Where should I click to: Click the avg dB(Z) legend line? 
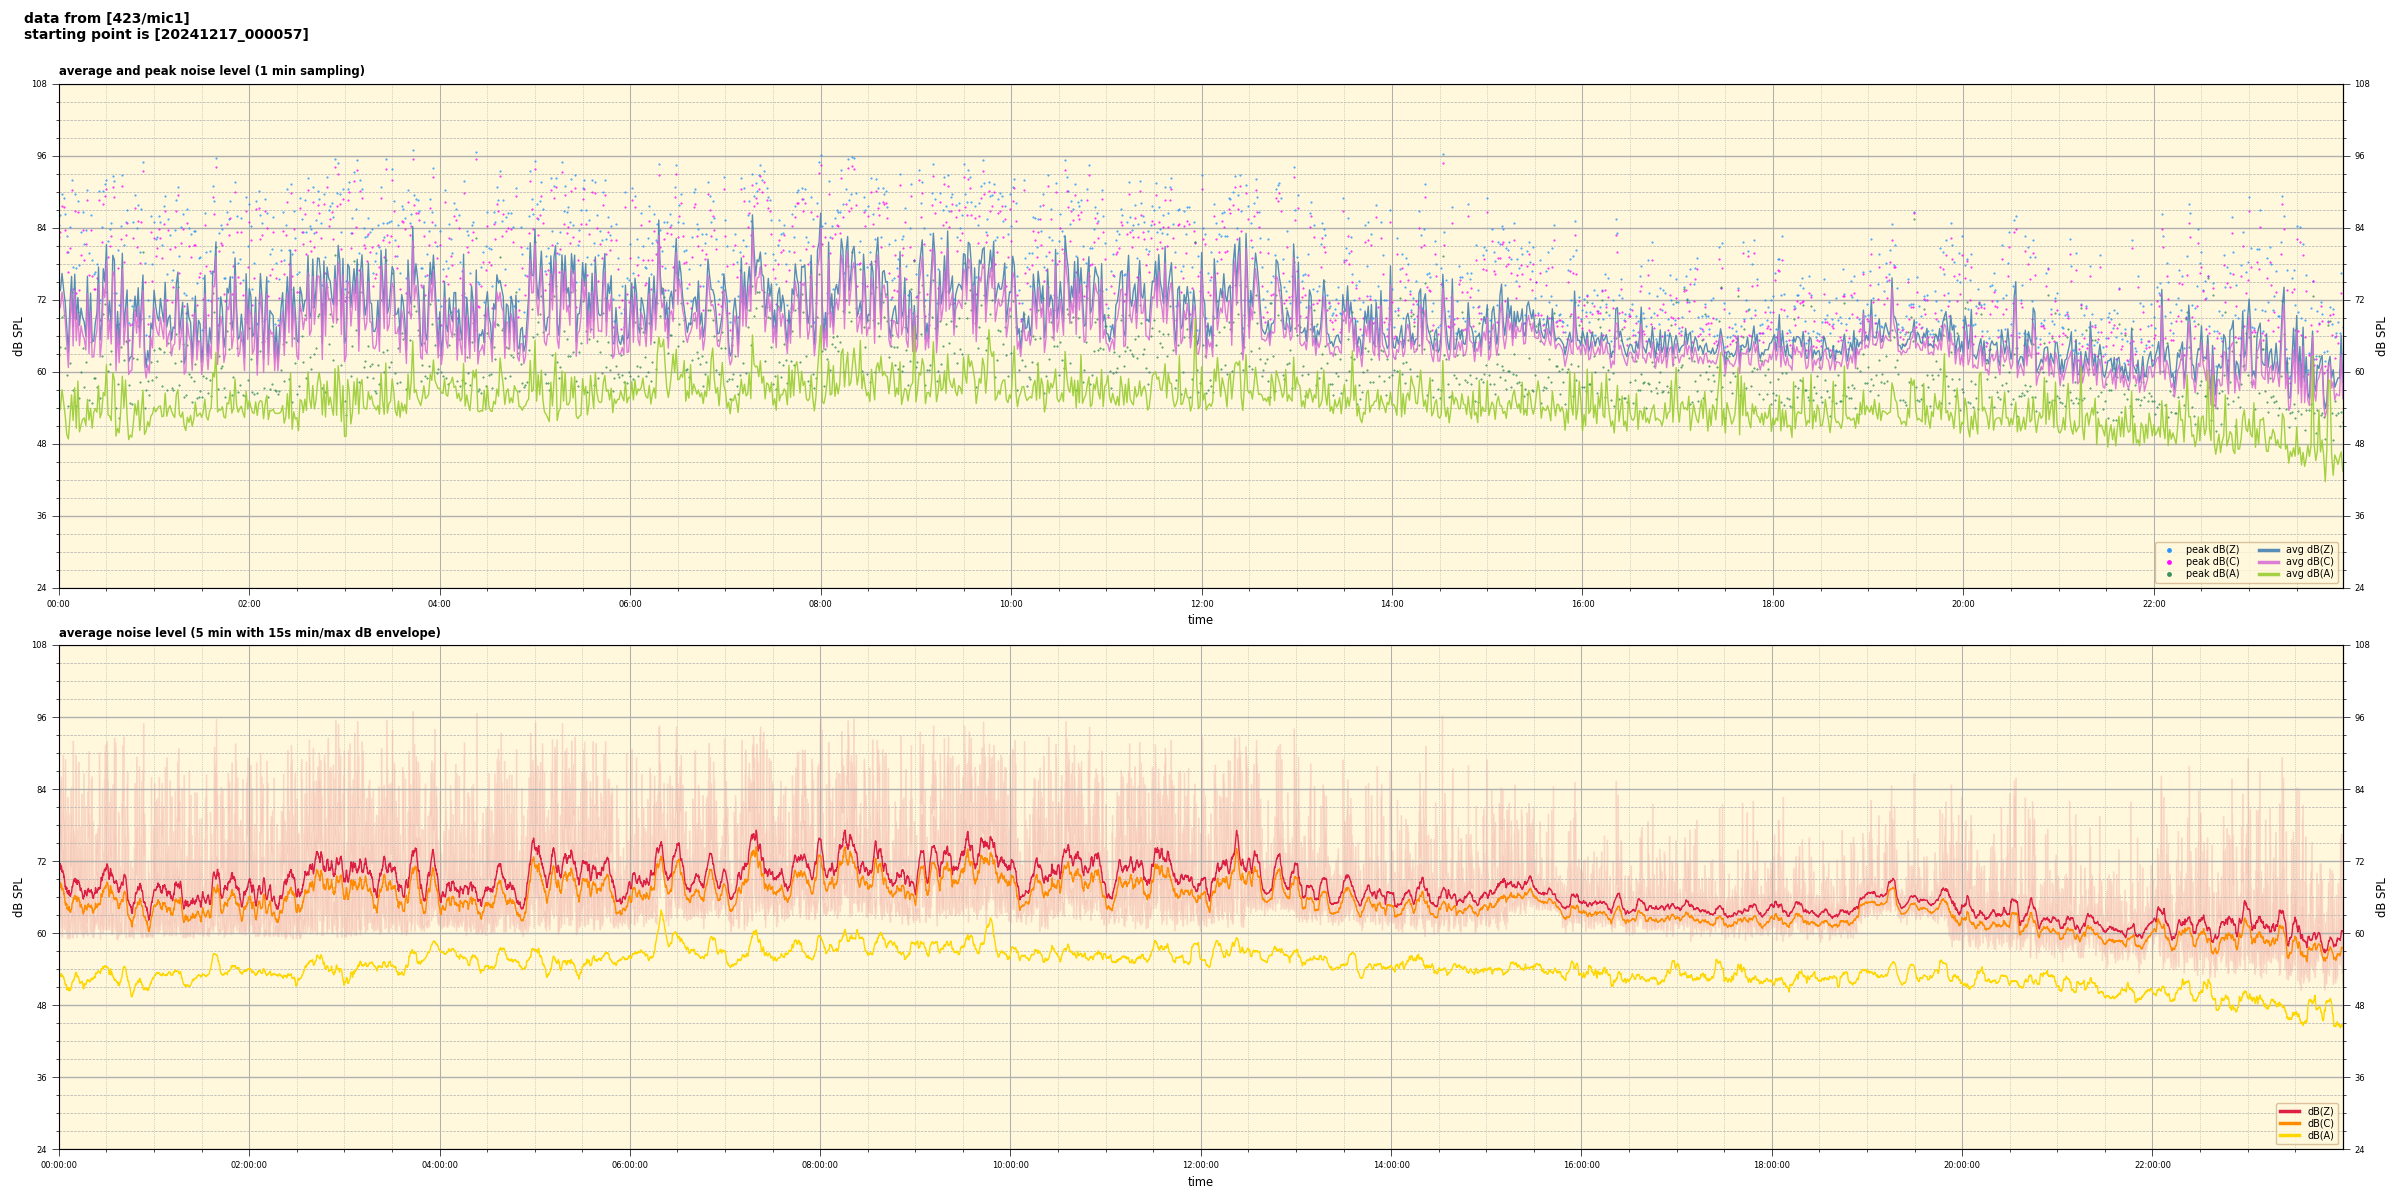2269,550
